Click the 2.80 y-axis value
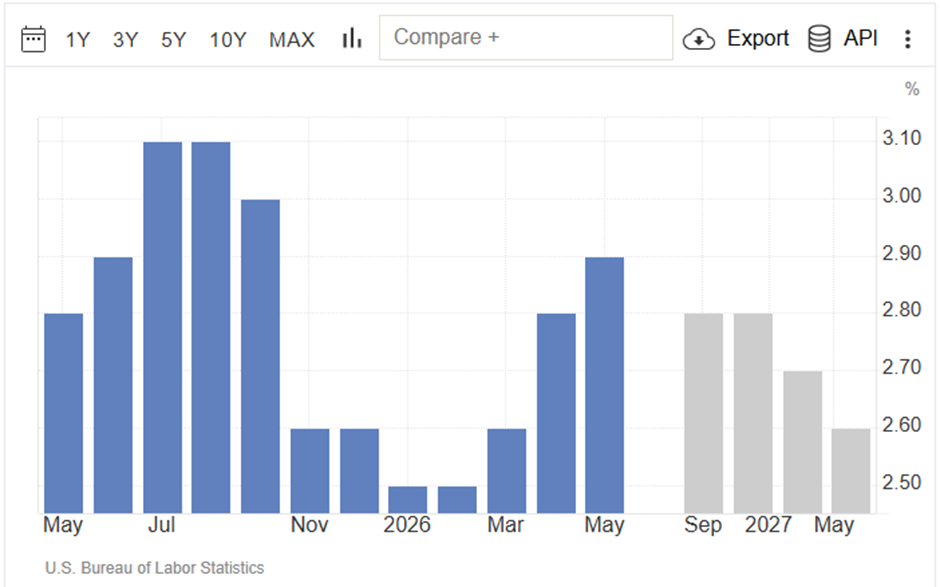The width and height of the screenshot is (940, 587). click(x=901, y=310)
